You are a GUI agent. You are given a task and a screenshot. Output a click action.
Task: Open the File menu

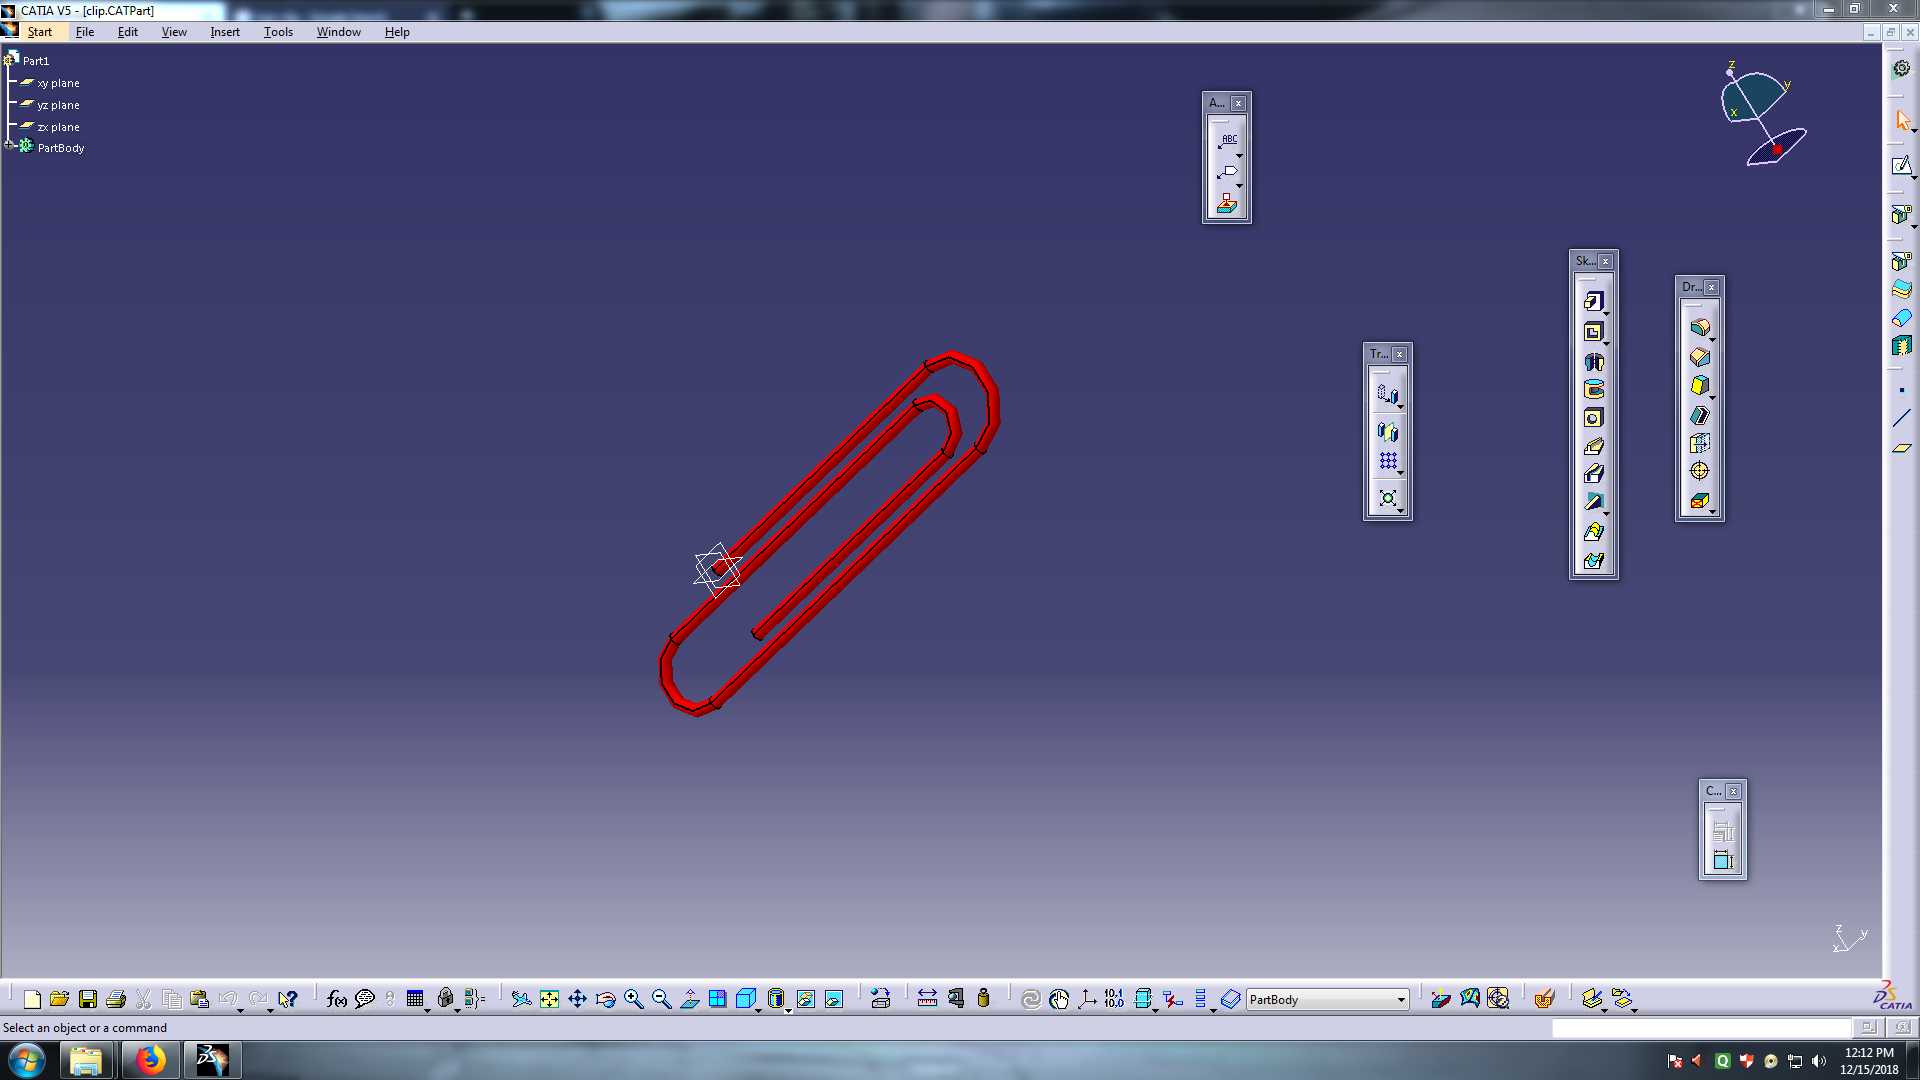[85, 32]
